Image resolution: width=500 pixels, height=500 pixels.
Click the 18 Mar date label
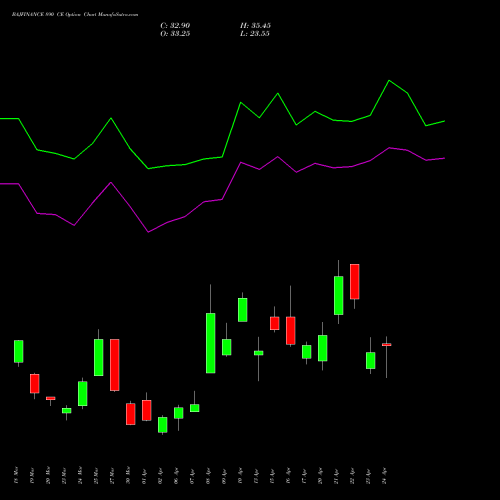point(16,475)
